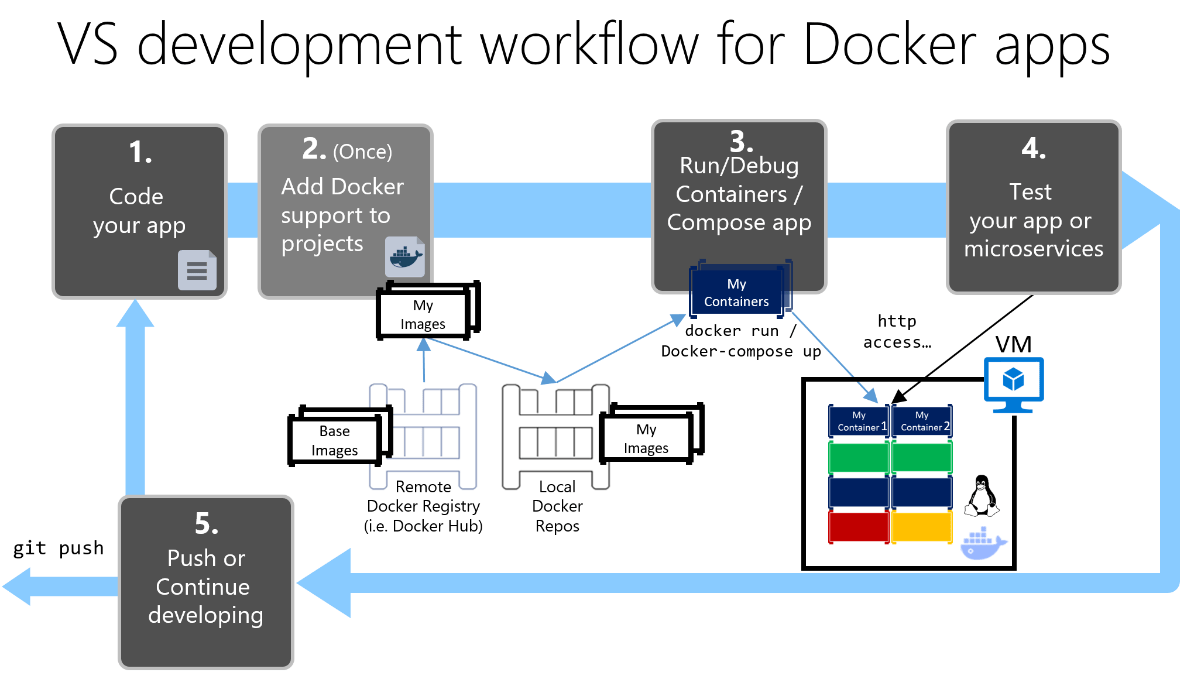Collapse the Local Docker Repos group
Image resolution: width=1194 pixels, height=679 pixels.
(x=557, y=435)
